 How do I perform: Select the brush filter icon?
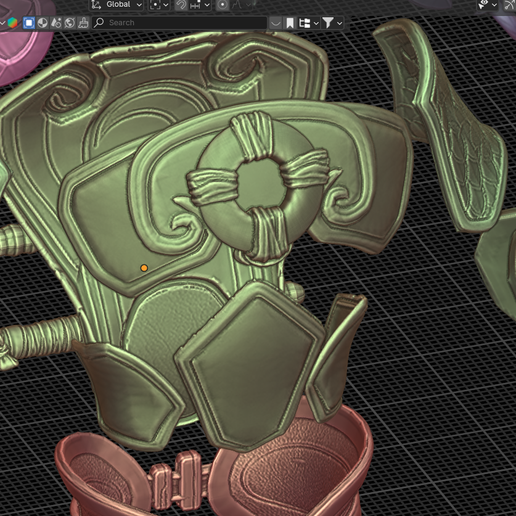(83, 23)
